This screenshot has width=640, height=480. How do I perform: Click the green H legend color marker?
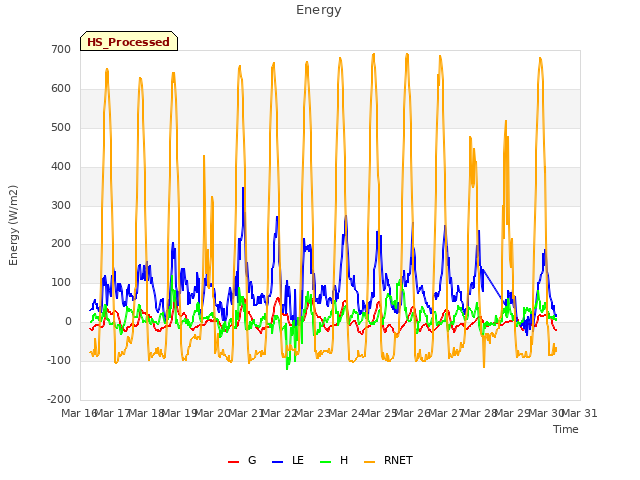tap(326, 462)
